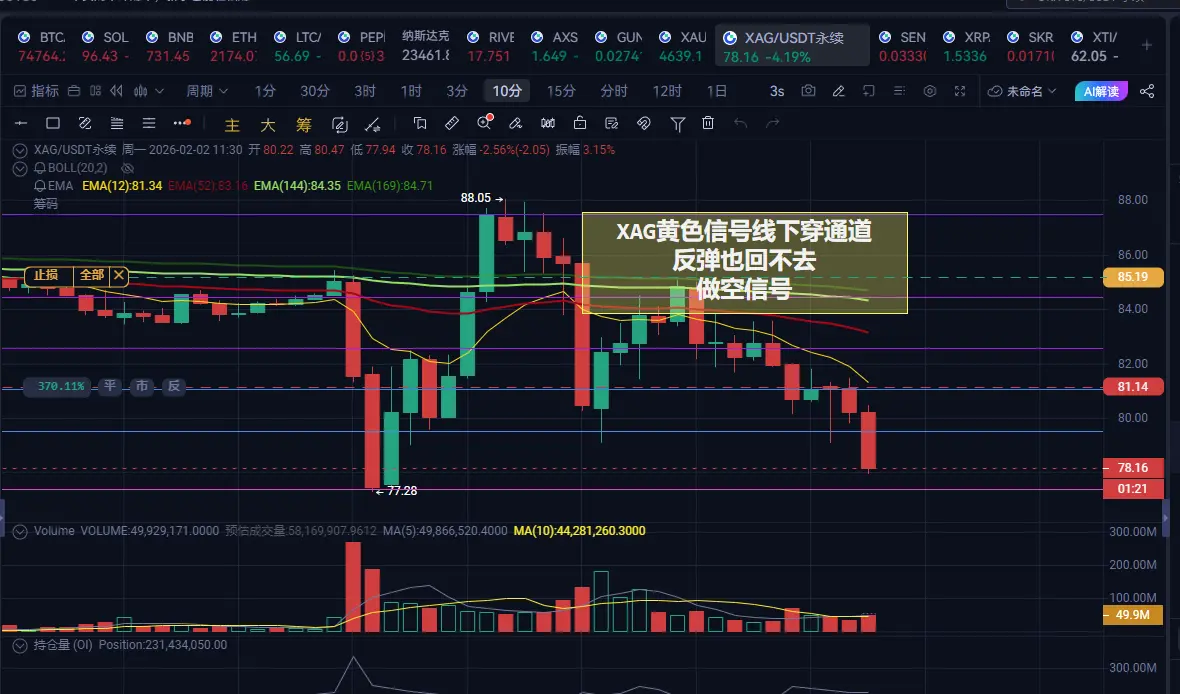Select the 15分 timeframe
The height and width of the screenshot is (694, 1180).
[561, 91]
